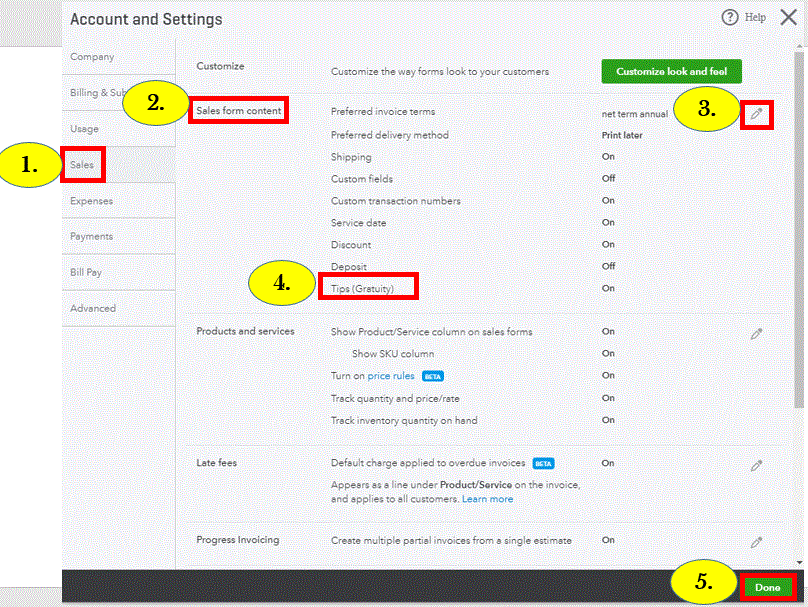Screen dimensions: 808x607
Task: Open the Sales settings tab
Action: (82, 164)
